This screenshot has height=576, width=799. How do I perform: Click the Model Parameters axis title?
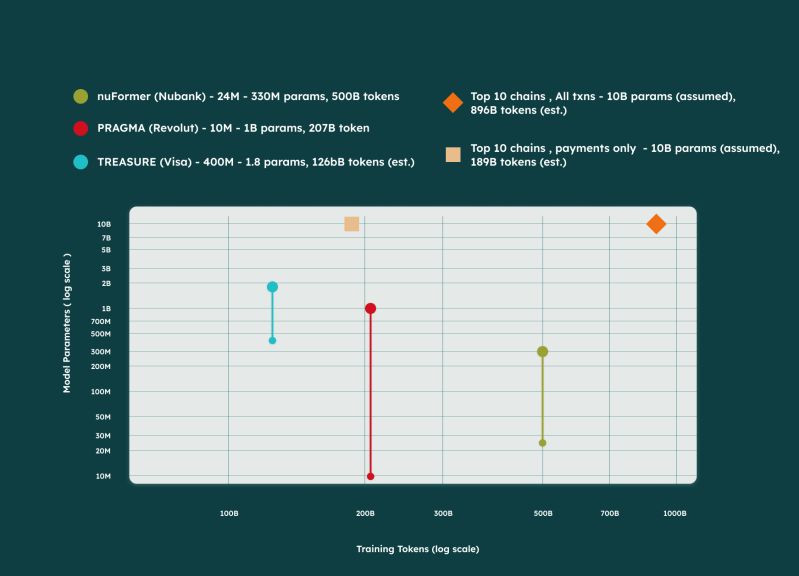tap(67, 323)
